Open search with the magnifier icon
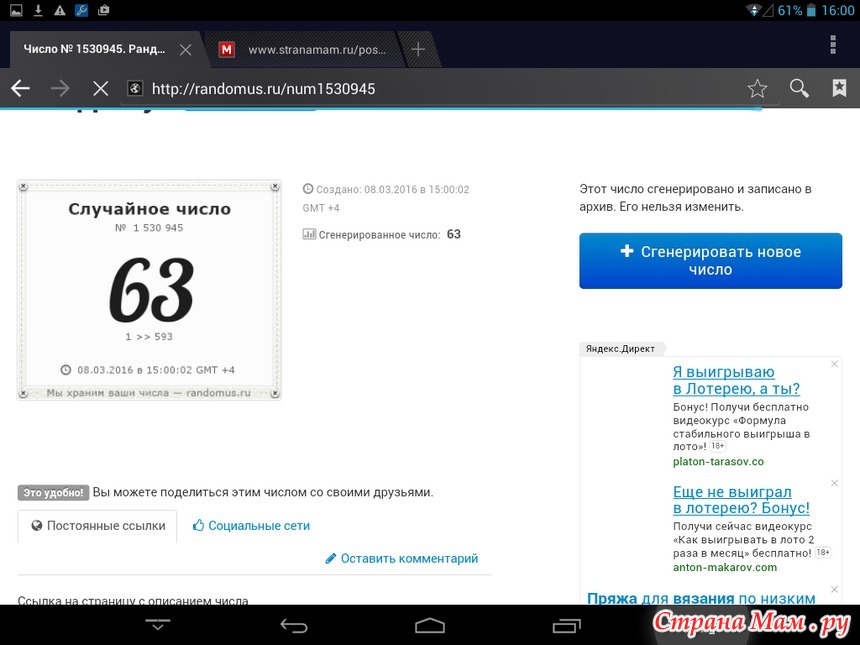Screen dimensions: 860x645 799,88
